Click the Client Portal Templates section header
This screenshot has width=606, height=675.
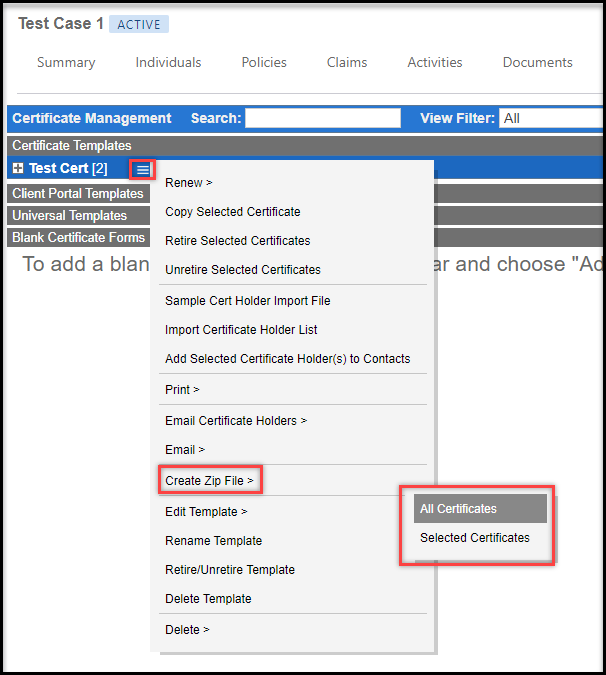click(78, 194)
